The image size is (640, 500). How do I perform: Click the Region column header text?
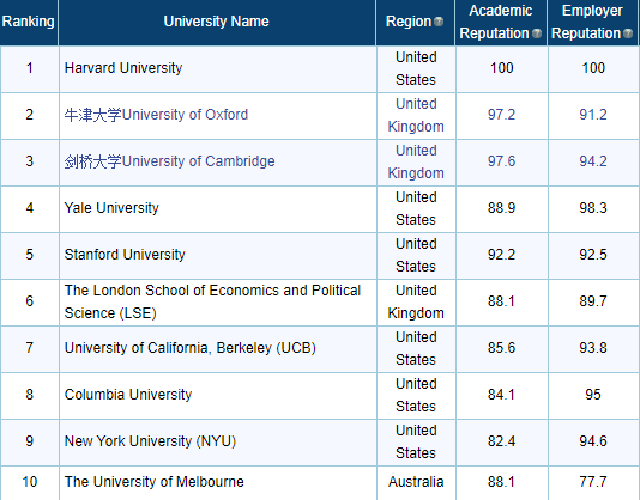point(409,22)
